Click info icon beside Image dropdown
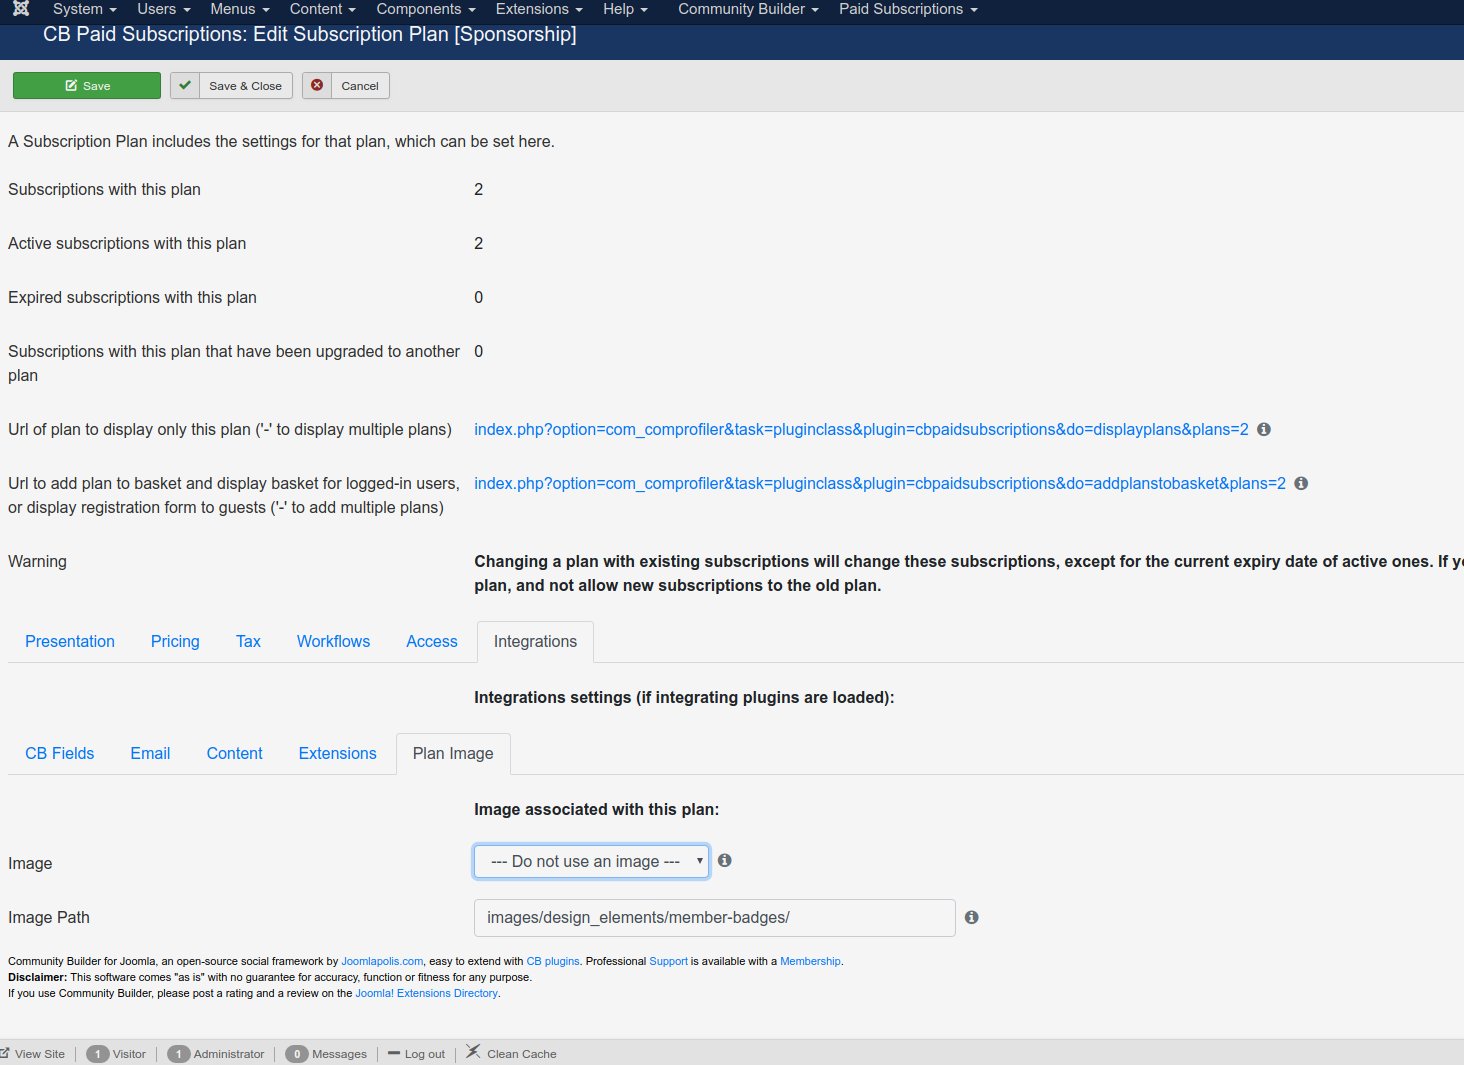Screen dimensions: 1464x1065 click(725, 860)
